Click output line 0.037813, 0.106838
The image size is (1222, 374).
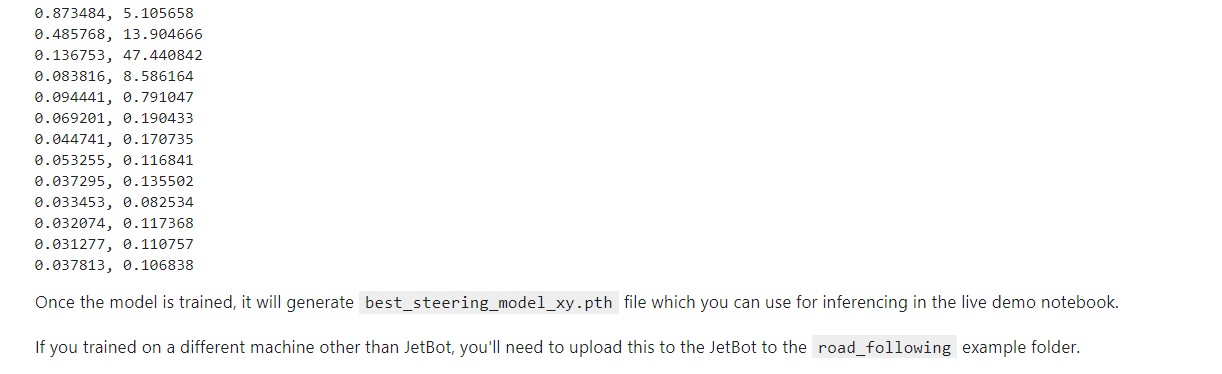click(114, 266)
